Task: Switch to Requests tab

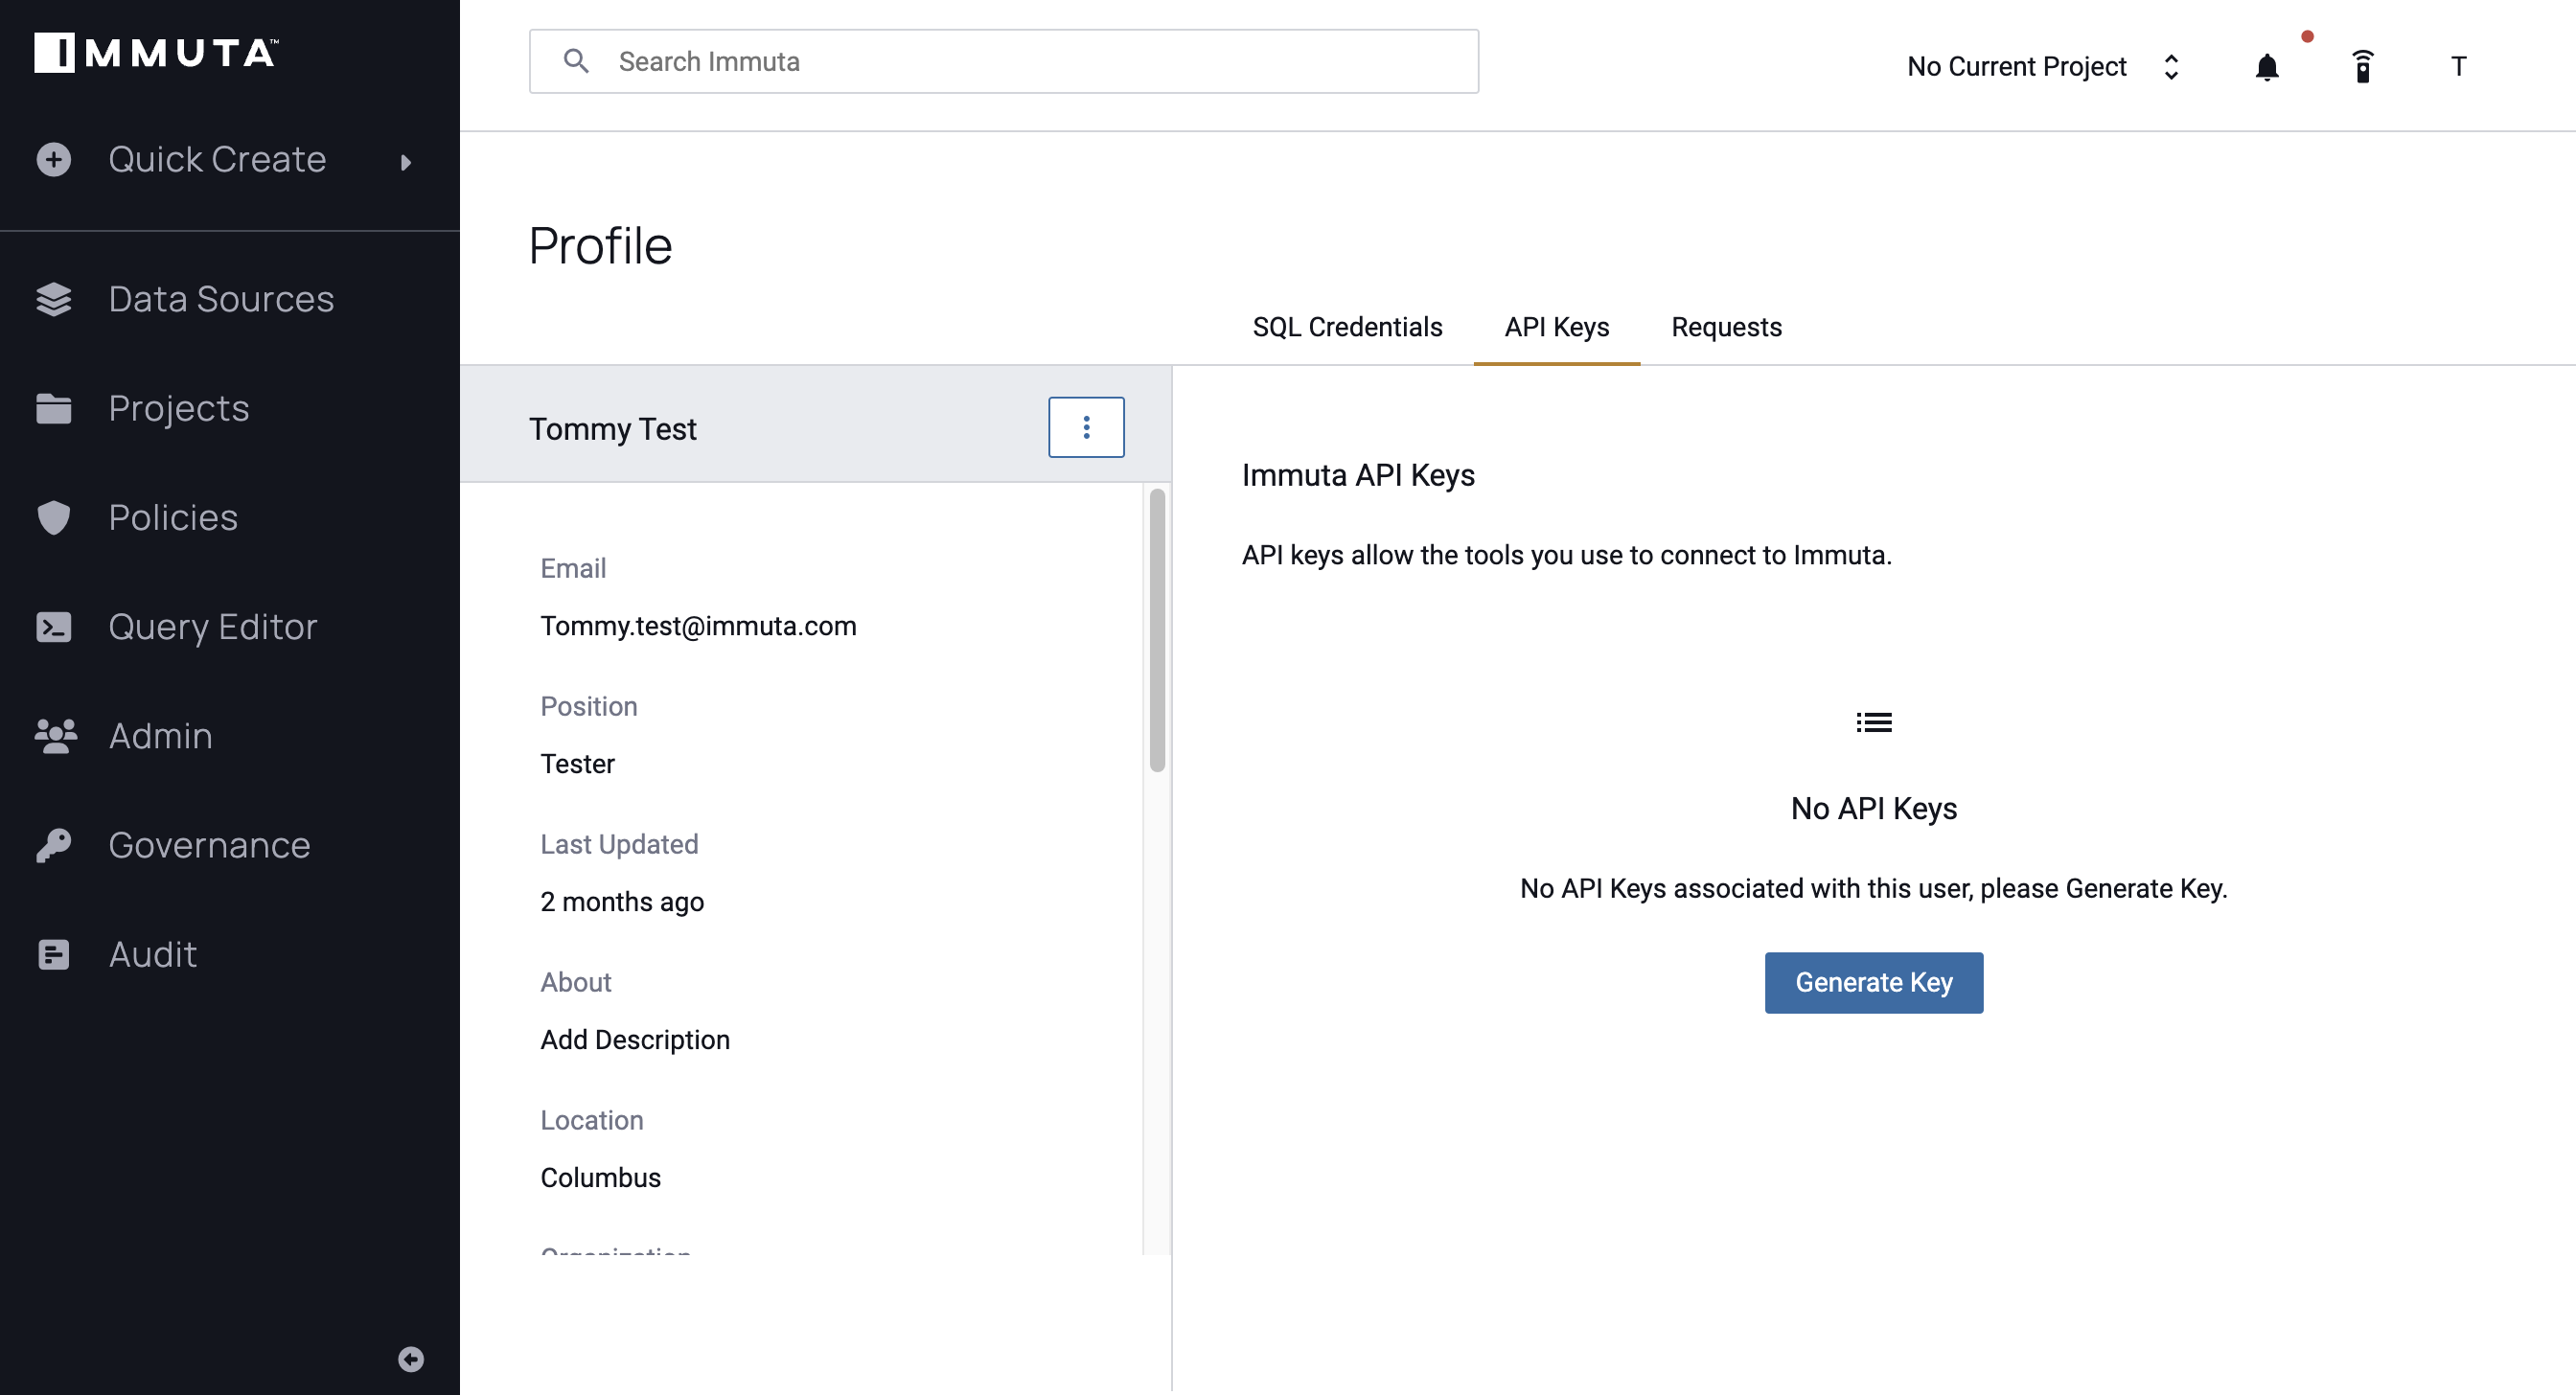Action: coord(1726,327)
